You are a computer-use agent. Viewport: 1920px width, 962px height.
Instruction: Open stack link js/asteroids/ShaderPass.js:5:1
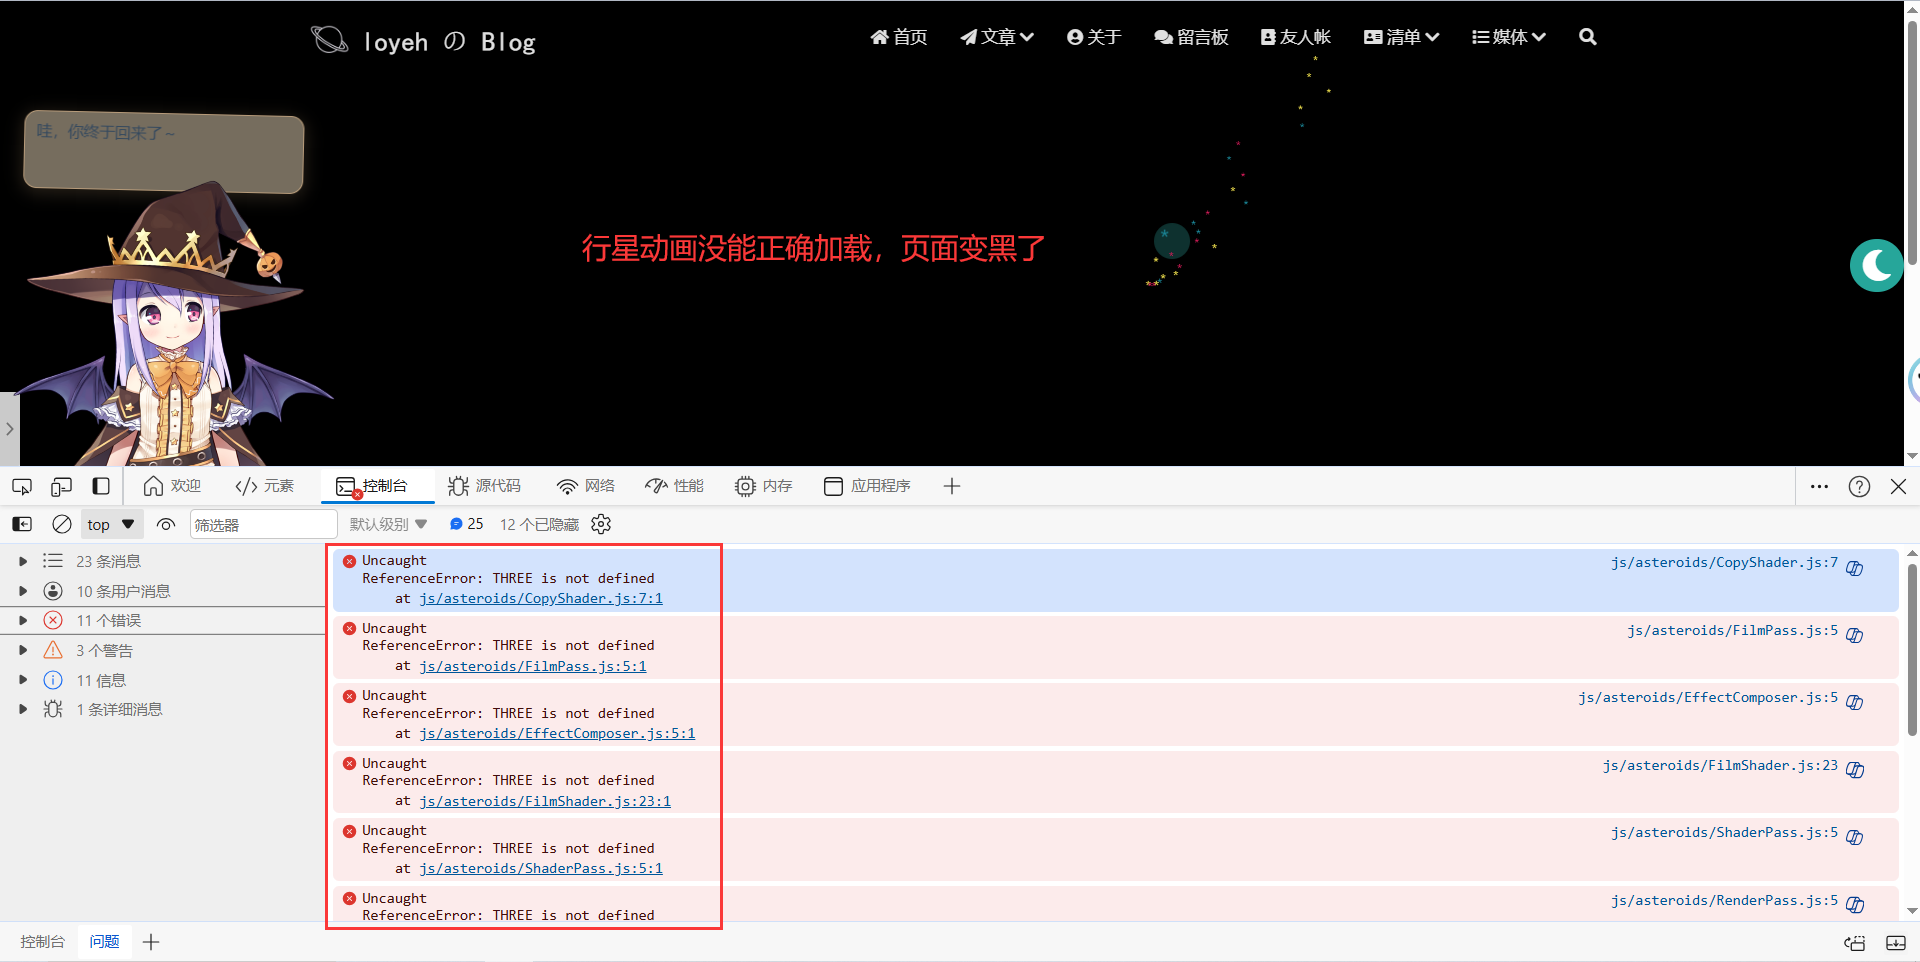pos(541,868)
